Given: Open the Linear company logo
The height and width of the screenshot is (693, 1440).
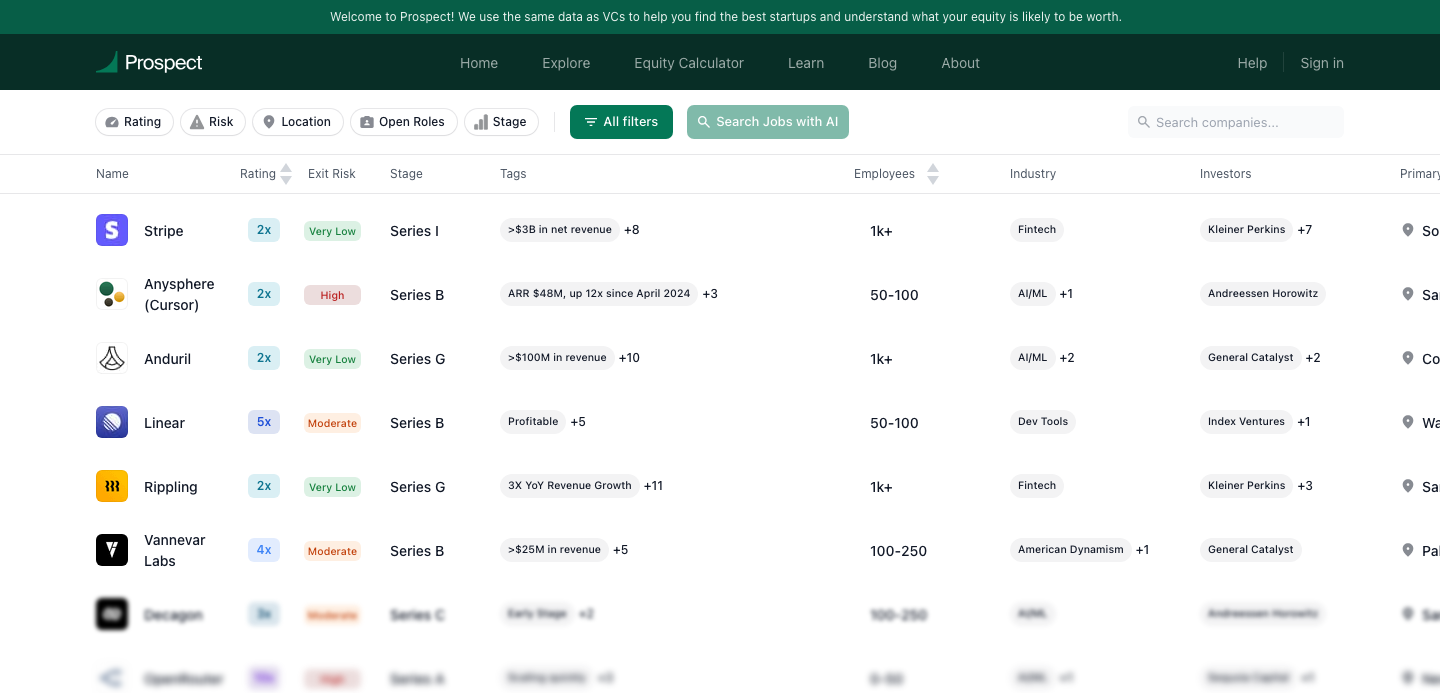Looking at the screenshot, I should tap(112, 422).
